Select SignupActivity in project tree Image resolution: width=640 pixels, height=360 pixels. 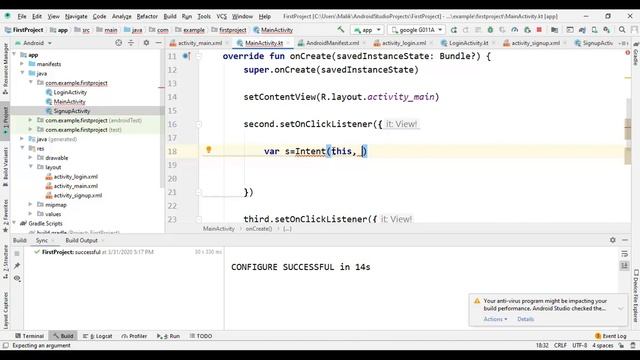[x=72, y=111]
